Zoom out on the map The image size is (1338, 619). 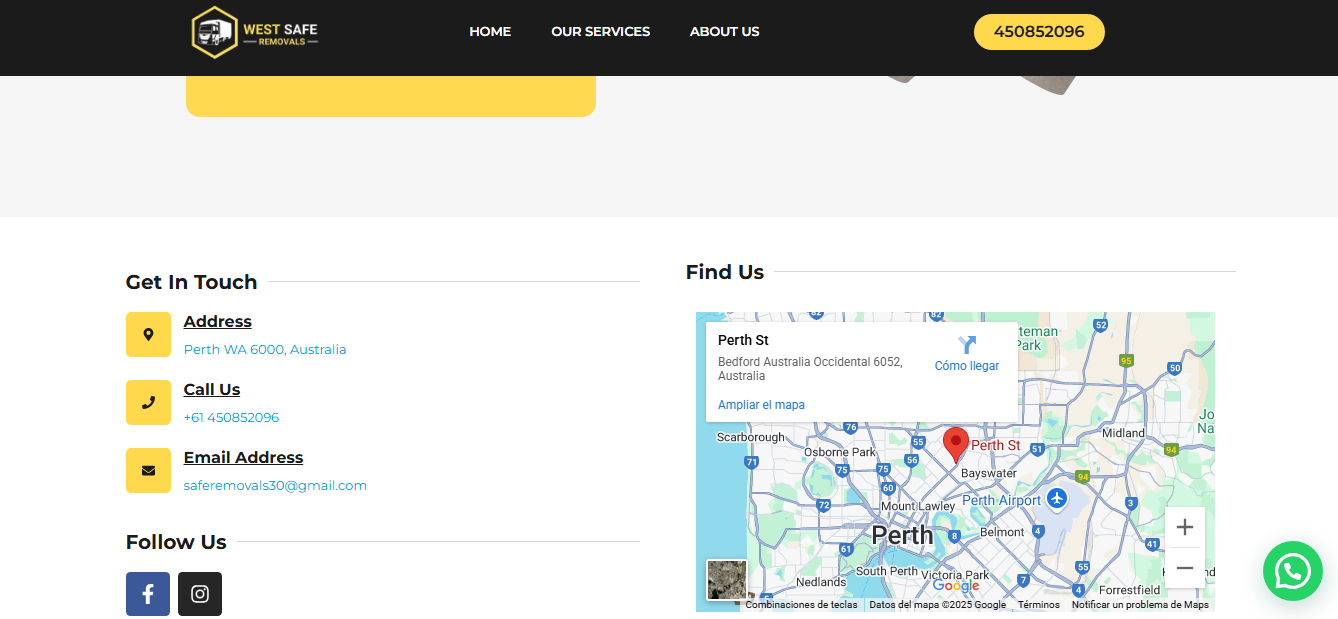click(1184, 568)
